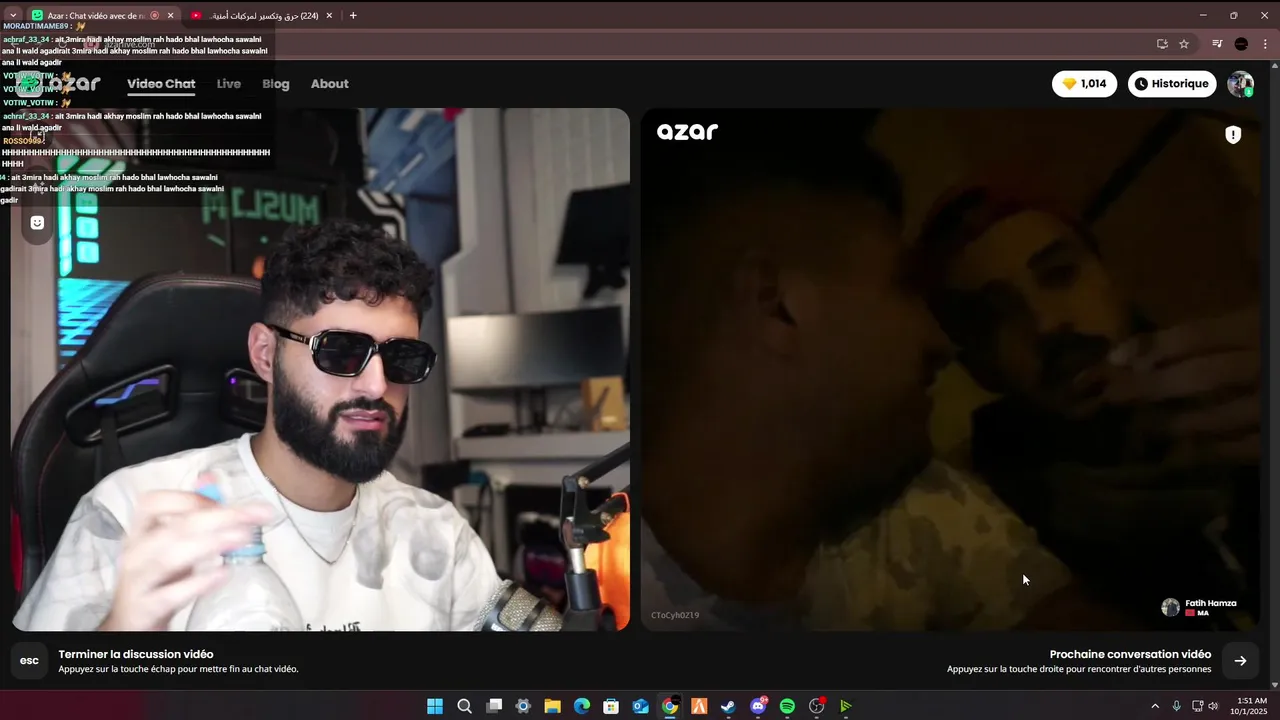Open the media controls icon in Chrome
The width and height of the screenshot is (1280, 720).
pyautogui.click(x=1217, y=44)
